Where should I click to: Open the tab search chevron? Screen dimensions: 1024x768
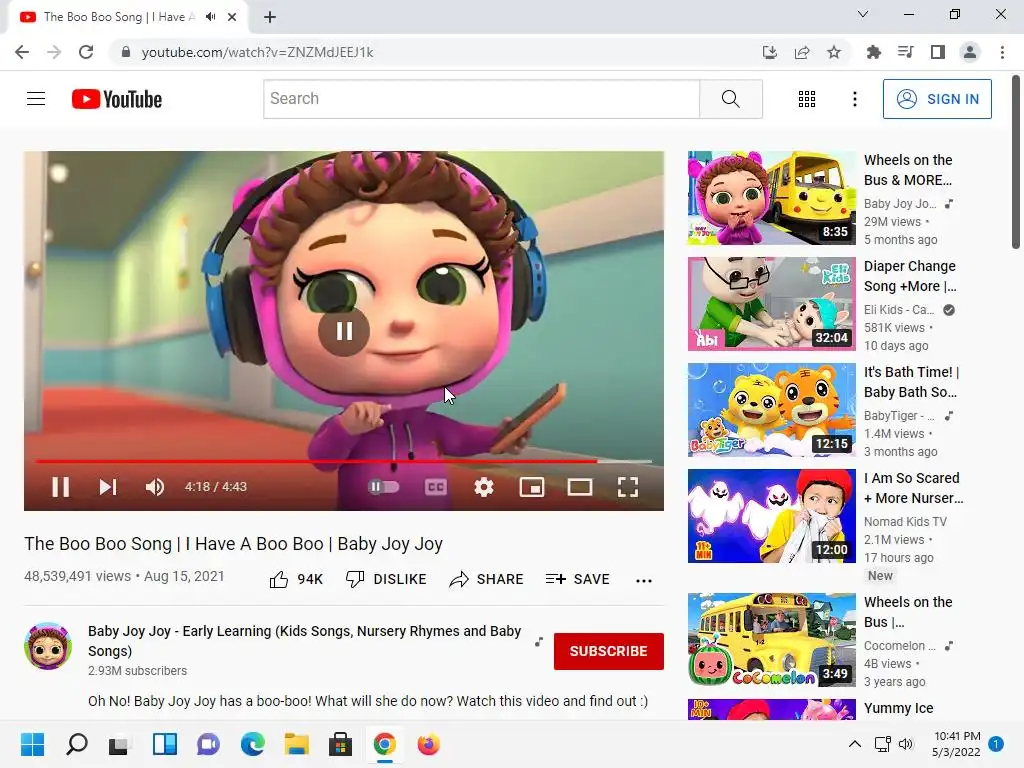[x=863, y=14]
